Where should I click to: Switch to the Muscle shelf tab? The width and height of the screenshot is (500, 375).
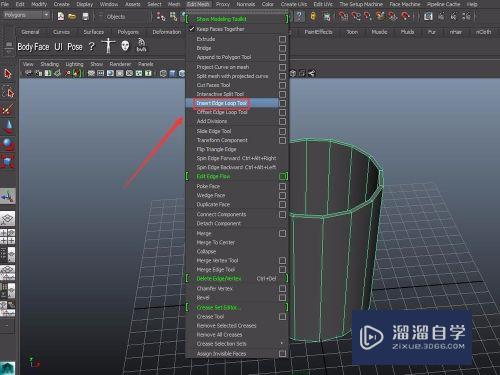click(x=379, y=32)
